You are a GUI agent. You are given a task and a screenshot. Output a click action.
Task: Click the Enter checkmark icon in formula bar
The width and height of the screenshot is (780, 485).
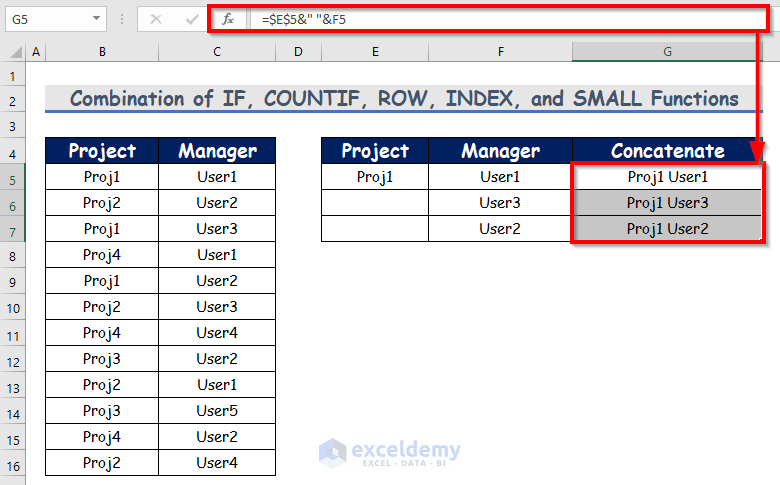191,19
